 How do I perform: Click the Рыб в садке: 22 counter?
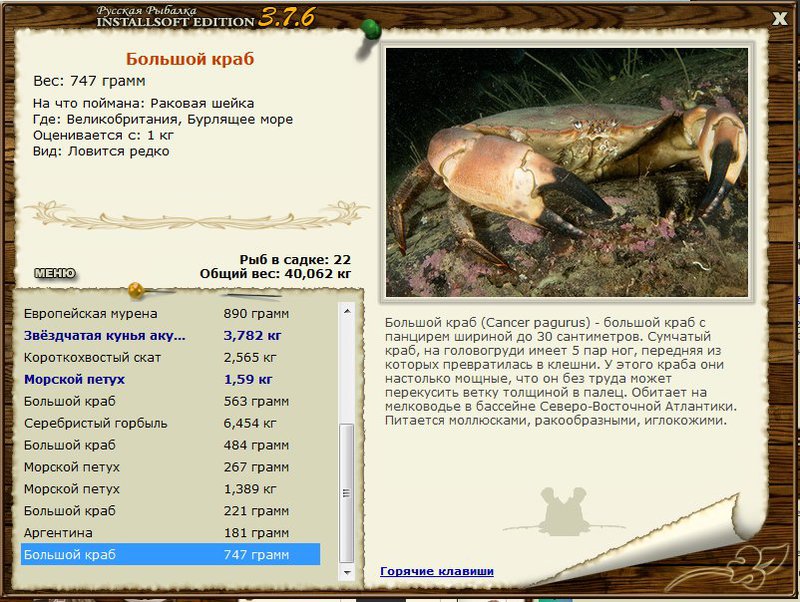pos(295,259)
